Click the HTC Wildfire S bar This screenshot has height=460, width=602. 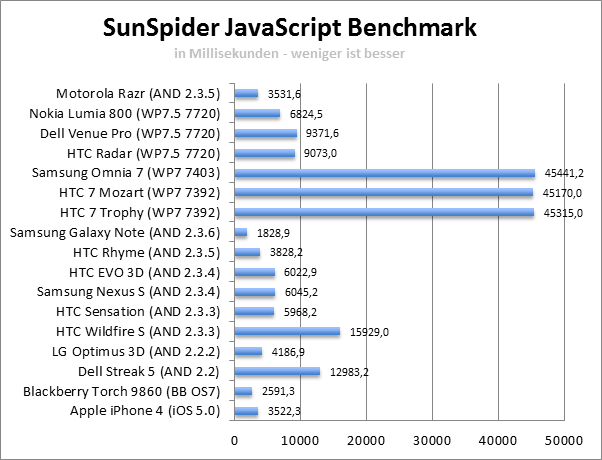[x=287, y=331]
